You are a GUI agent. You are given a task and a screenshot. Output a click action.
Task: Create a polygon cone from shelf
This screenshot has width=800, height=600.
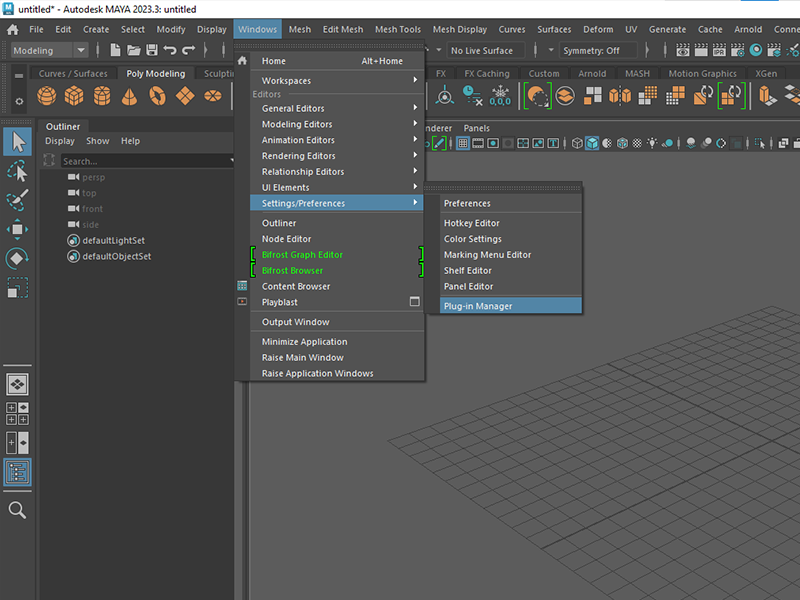click(130, 95)
